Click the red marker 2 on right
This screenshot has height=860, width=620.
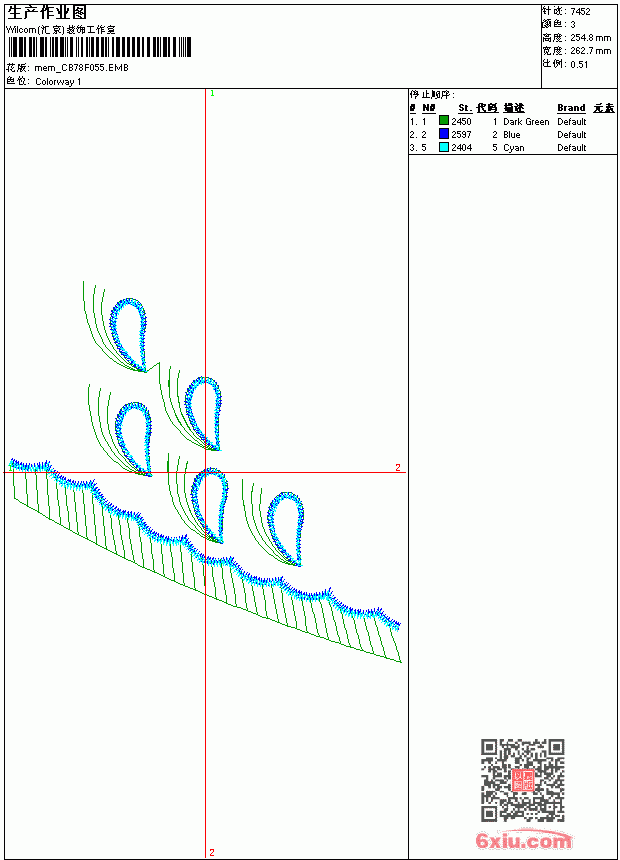point(398,467)
